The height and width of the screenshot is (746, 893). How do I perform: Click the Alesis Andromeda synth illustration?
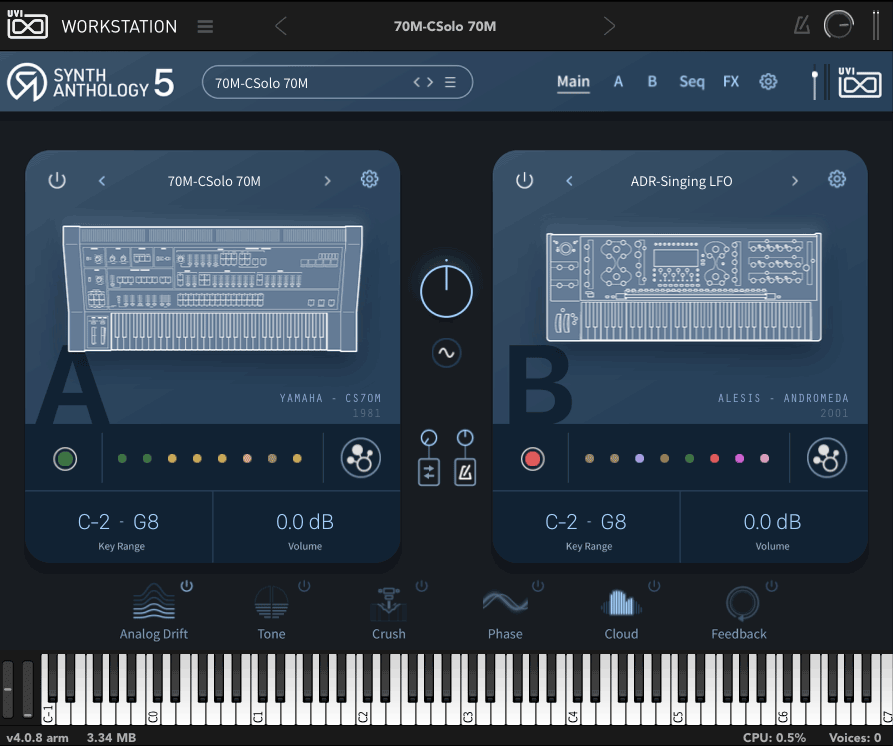tap(683, 287)
